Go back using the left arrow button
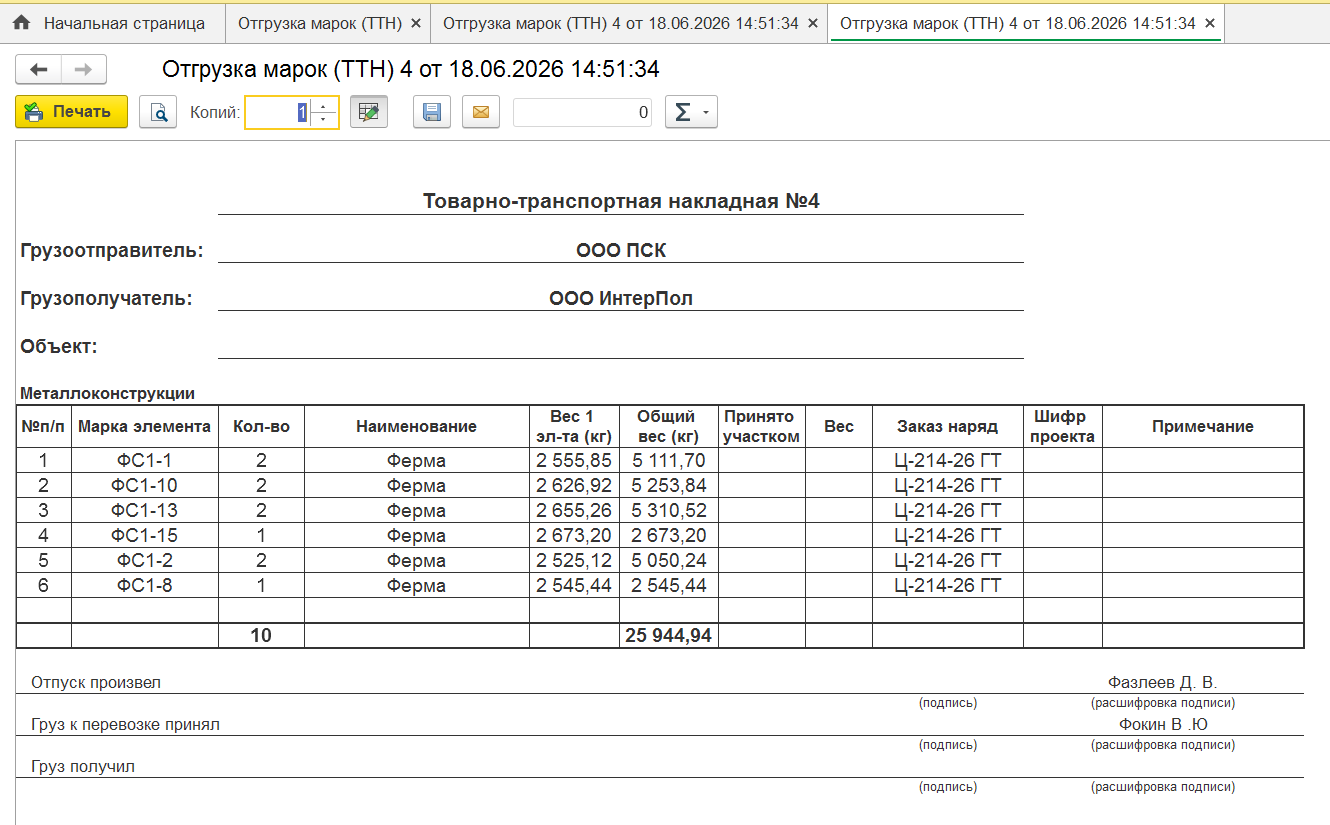The height and width of the screenshot is (825, 1330). coord(39,69)
